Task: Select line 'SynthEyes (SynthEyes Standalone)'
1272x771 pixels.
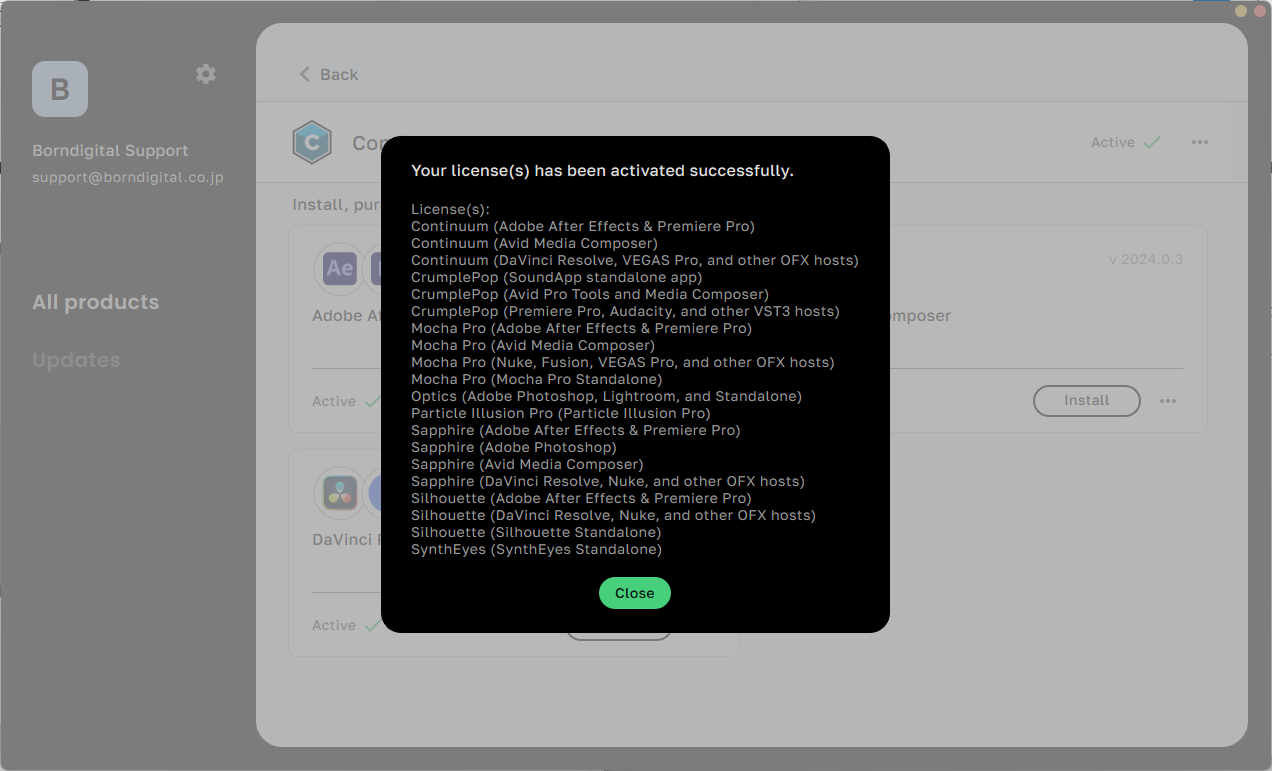Action: 536,549
